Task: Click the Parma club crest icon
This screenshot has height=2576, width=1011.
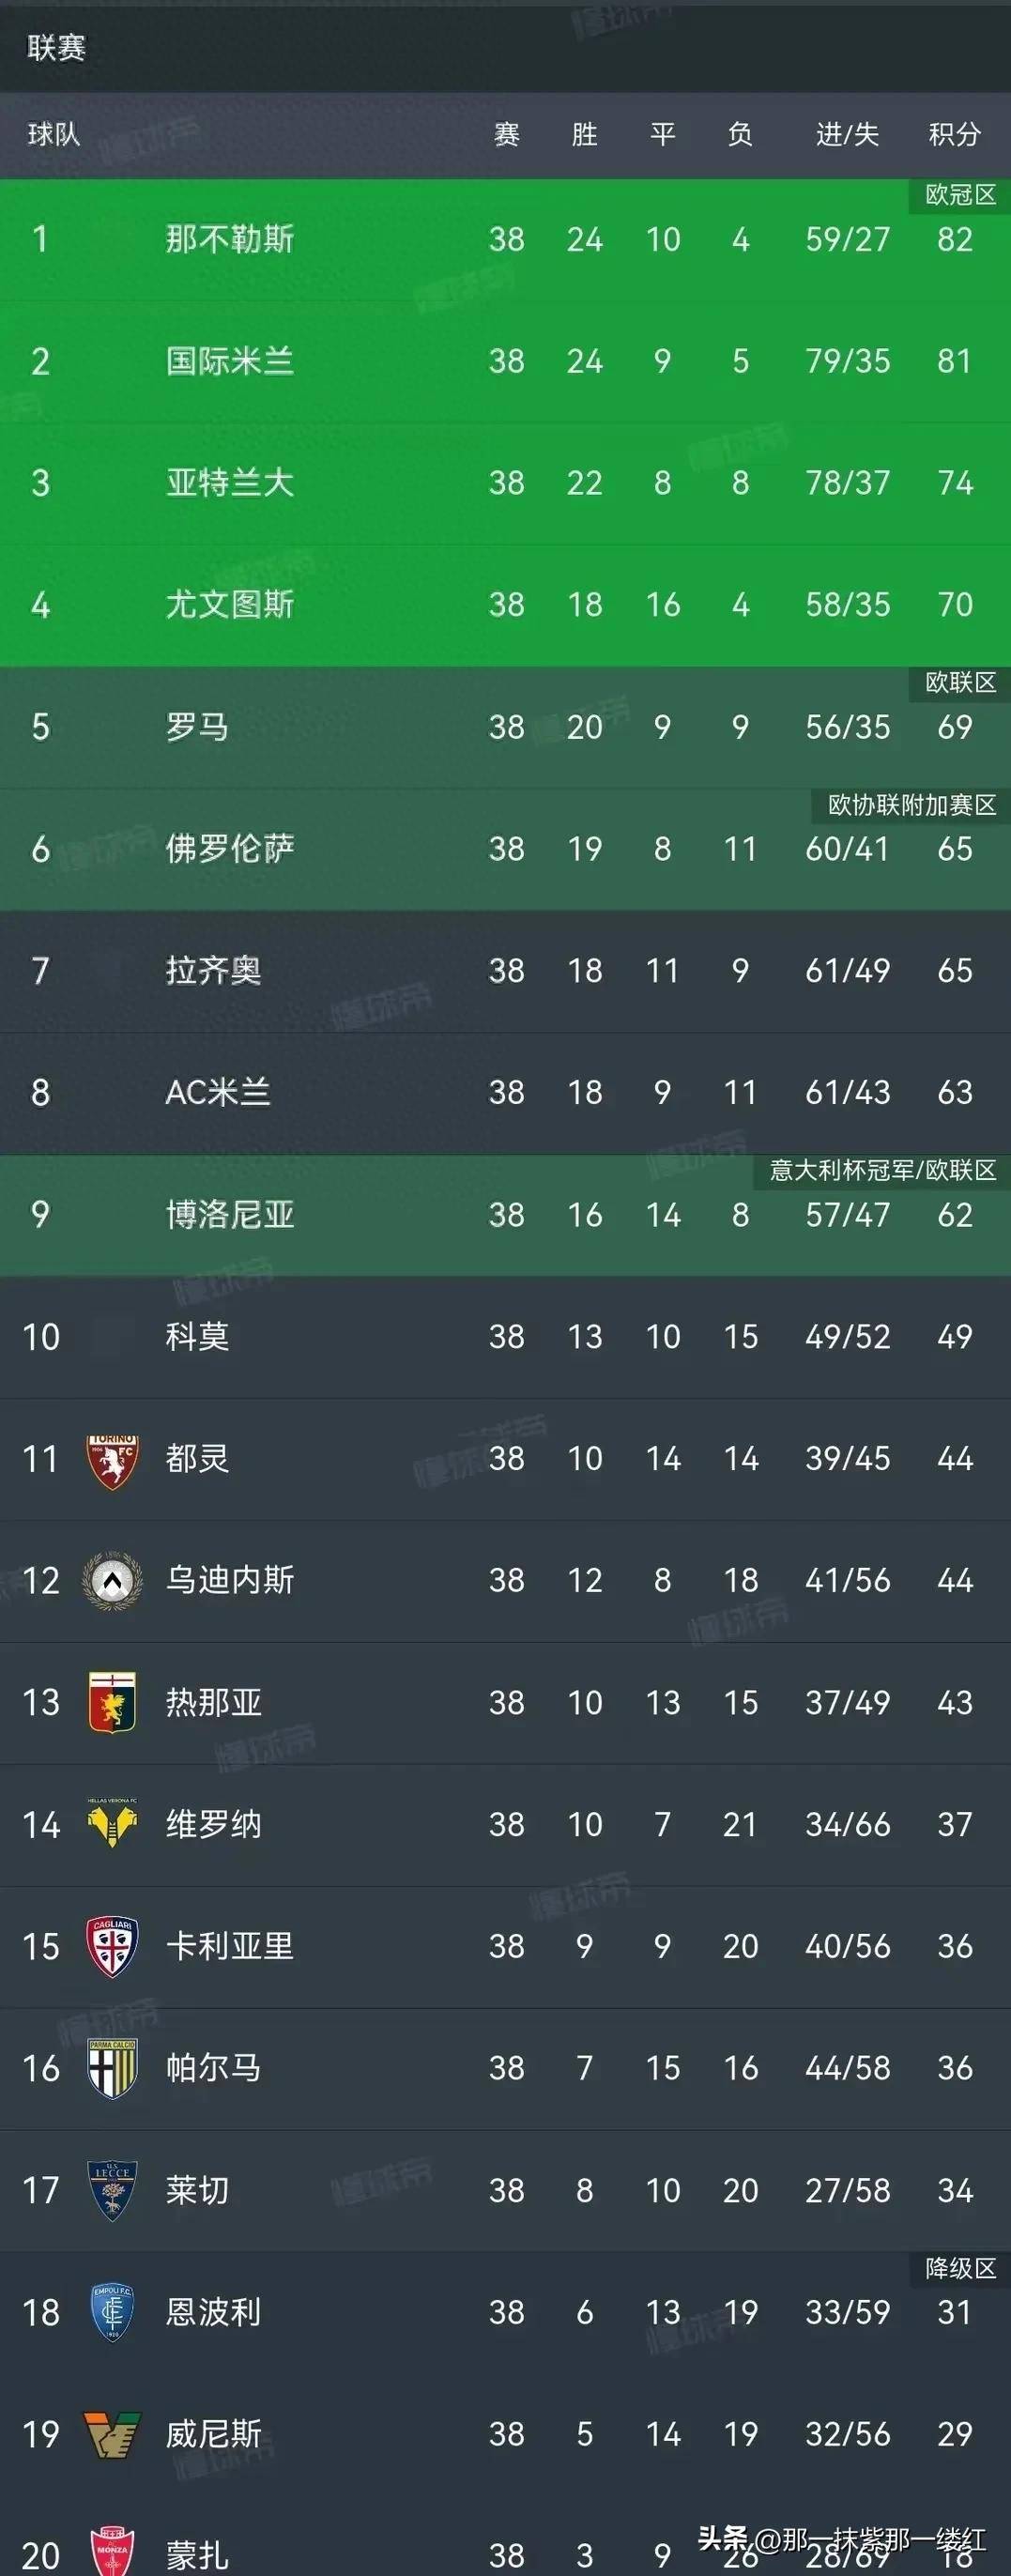Action: (x=112, y=2068)
